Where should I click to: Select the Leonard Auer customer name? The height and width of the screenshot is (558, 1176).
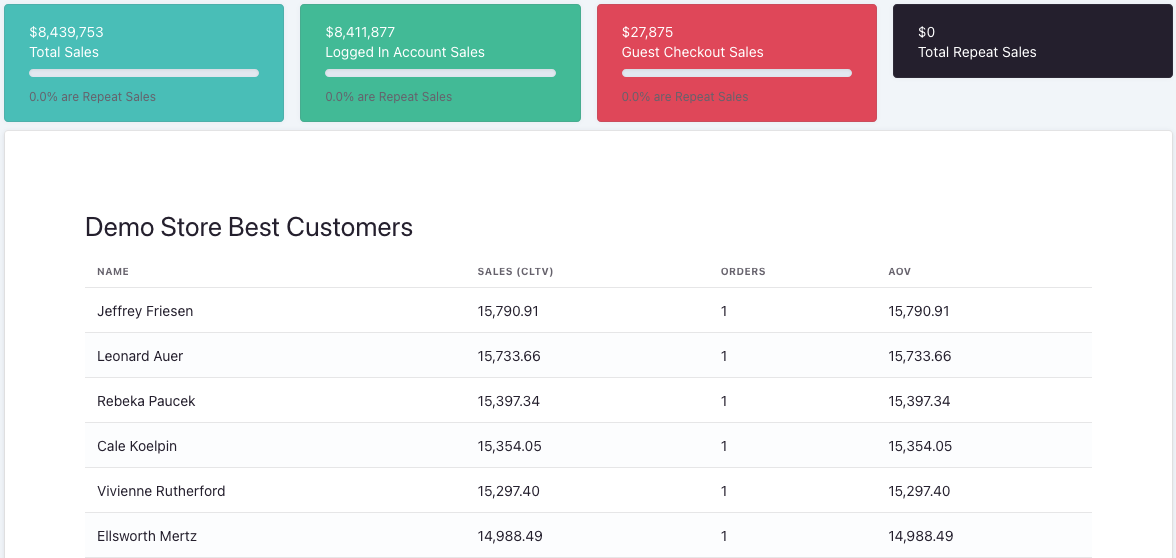(140, 356)
